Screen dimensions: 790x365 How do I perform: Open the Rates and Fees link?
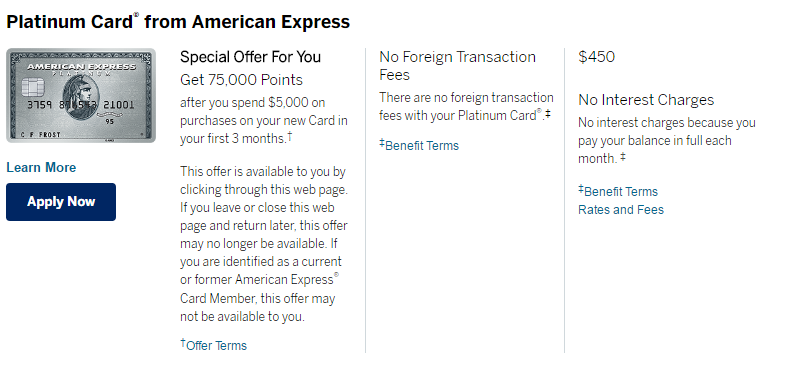pos(621,210)
